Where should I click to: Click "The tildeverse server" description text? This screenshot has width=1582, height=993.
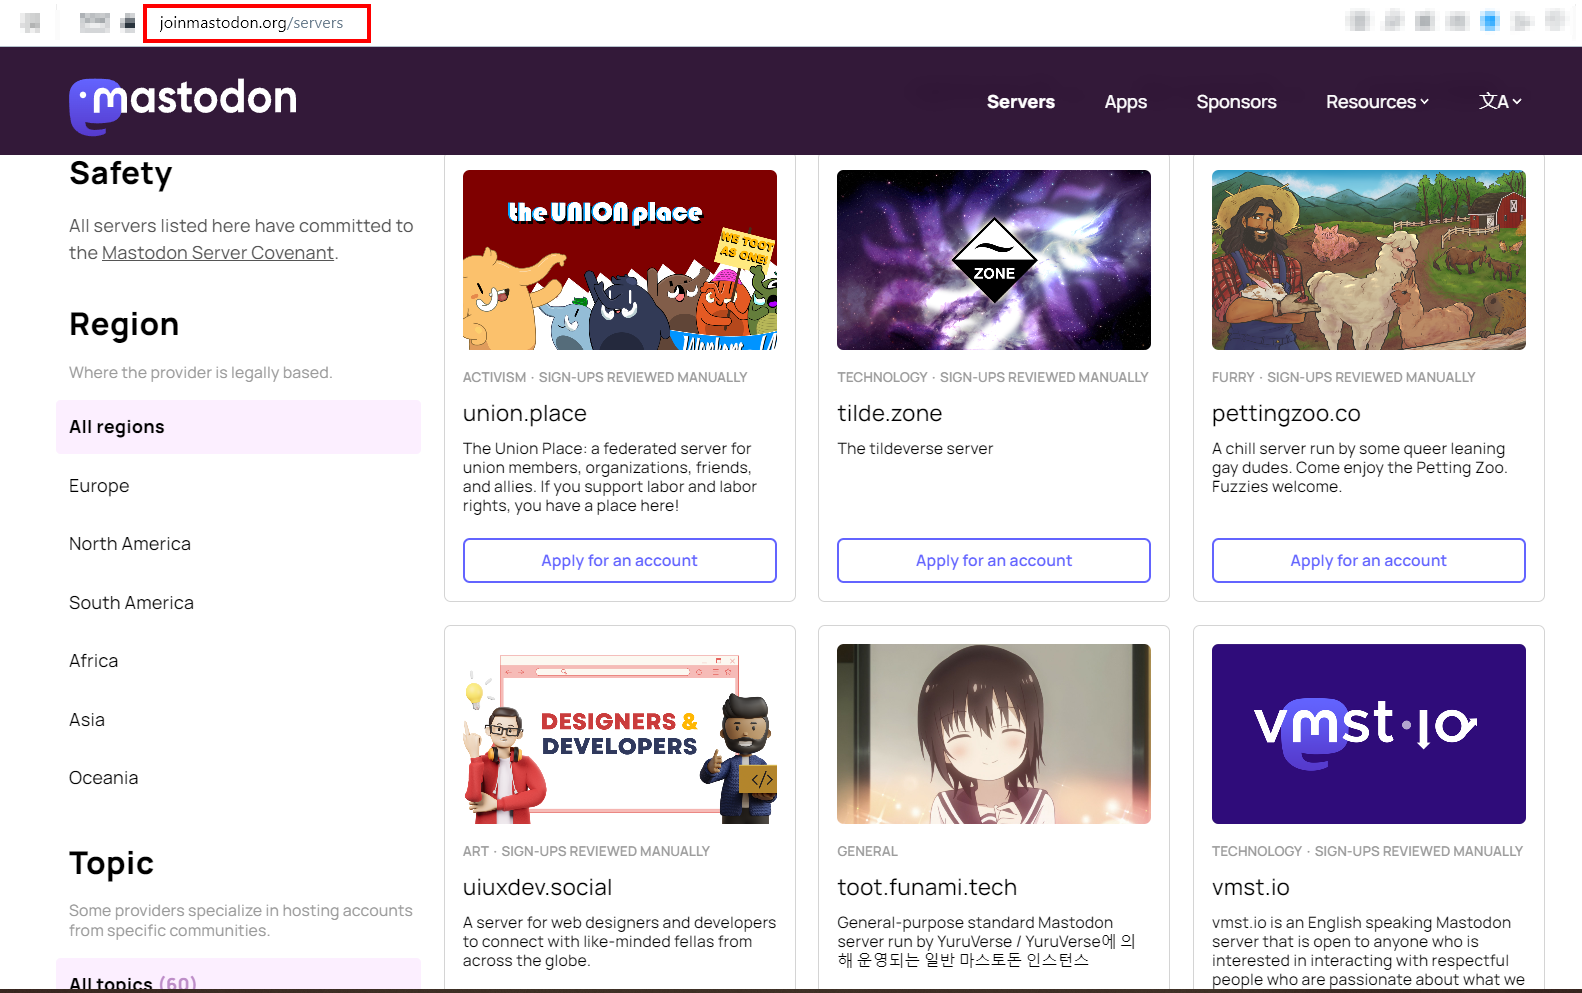tap(915, 449)
